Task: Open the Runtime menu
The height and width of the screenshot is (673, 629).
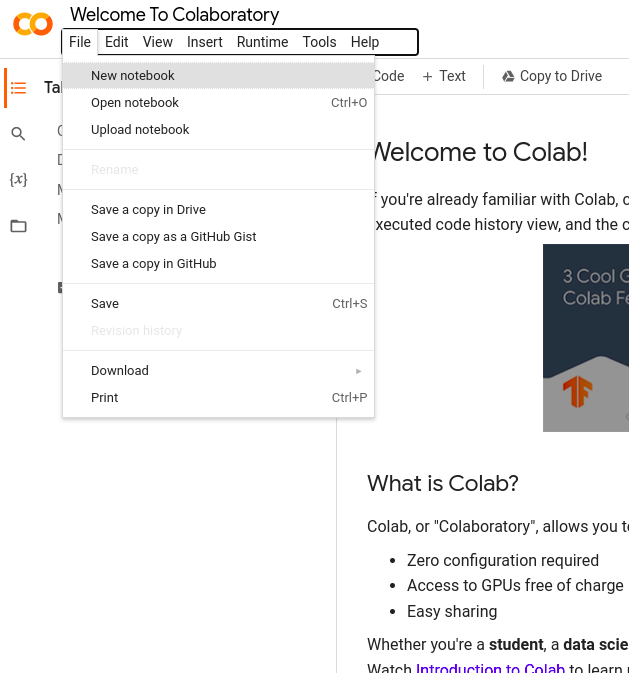Action: coord(262,42)
